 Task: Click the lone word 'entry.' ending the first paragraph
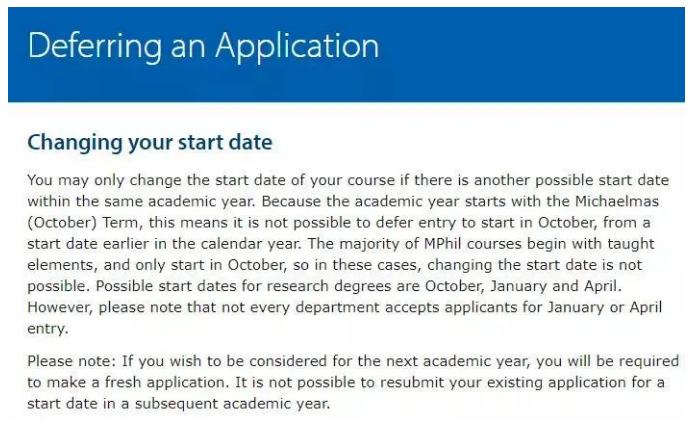coord(48,329)
